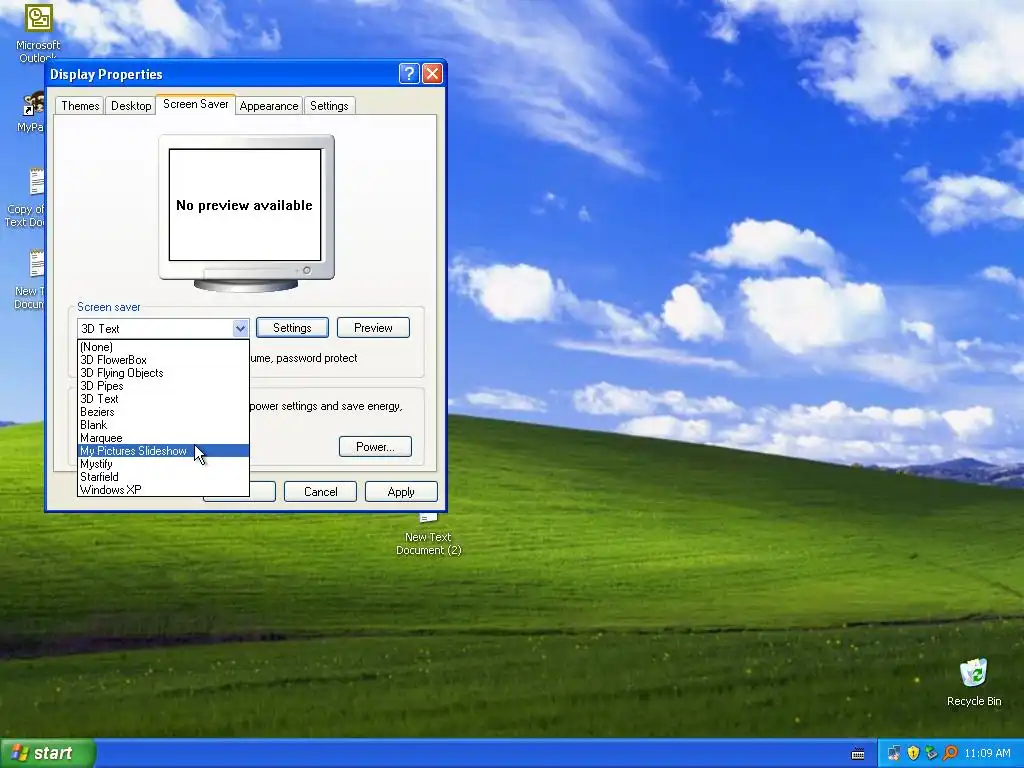Click the monitor preview thumbnail
The width and height of the screenshot is (1024, 768).
tap(246, 213)
